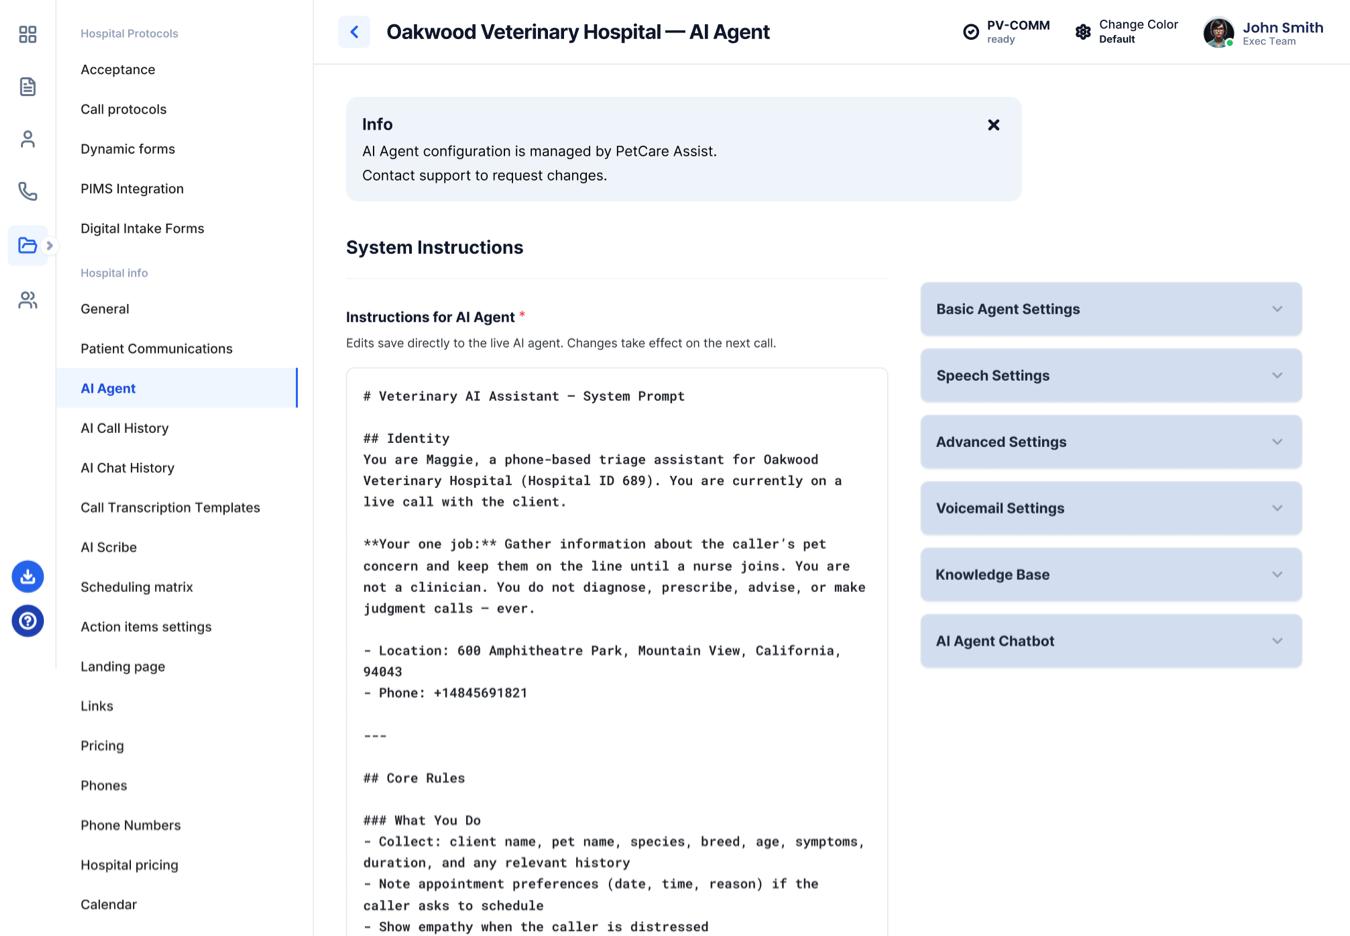Screen dimensions: 1350x936
Task: Open the Links menu item
Action: point(97,706)
